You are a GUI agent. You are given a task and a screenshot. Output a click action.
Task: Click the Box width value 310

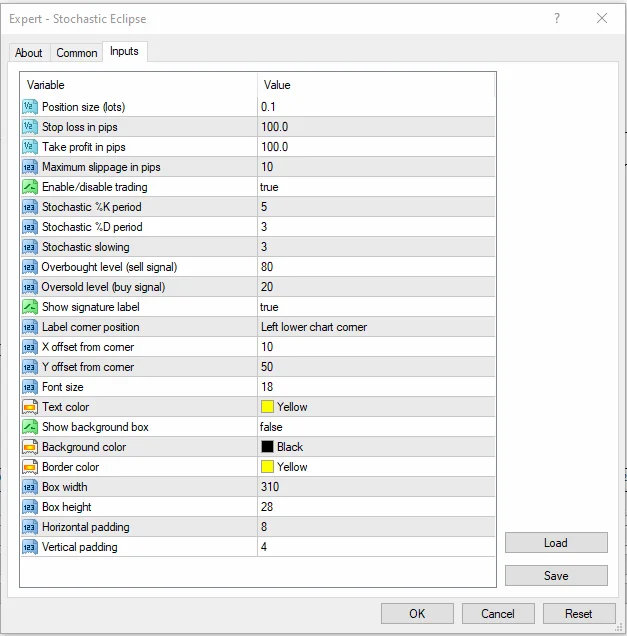(376, 487)
